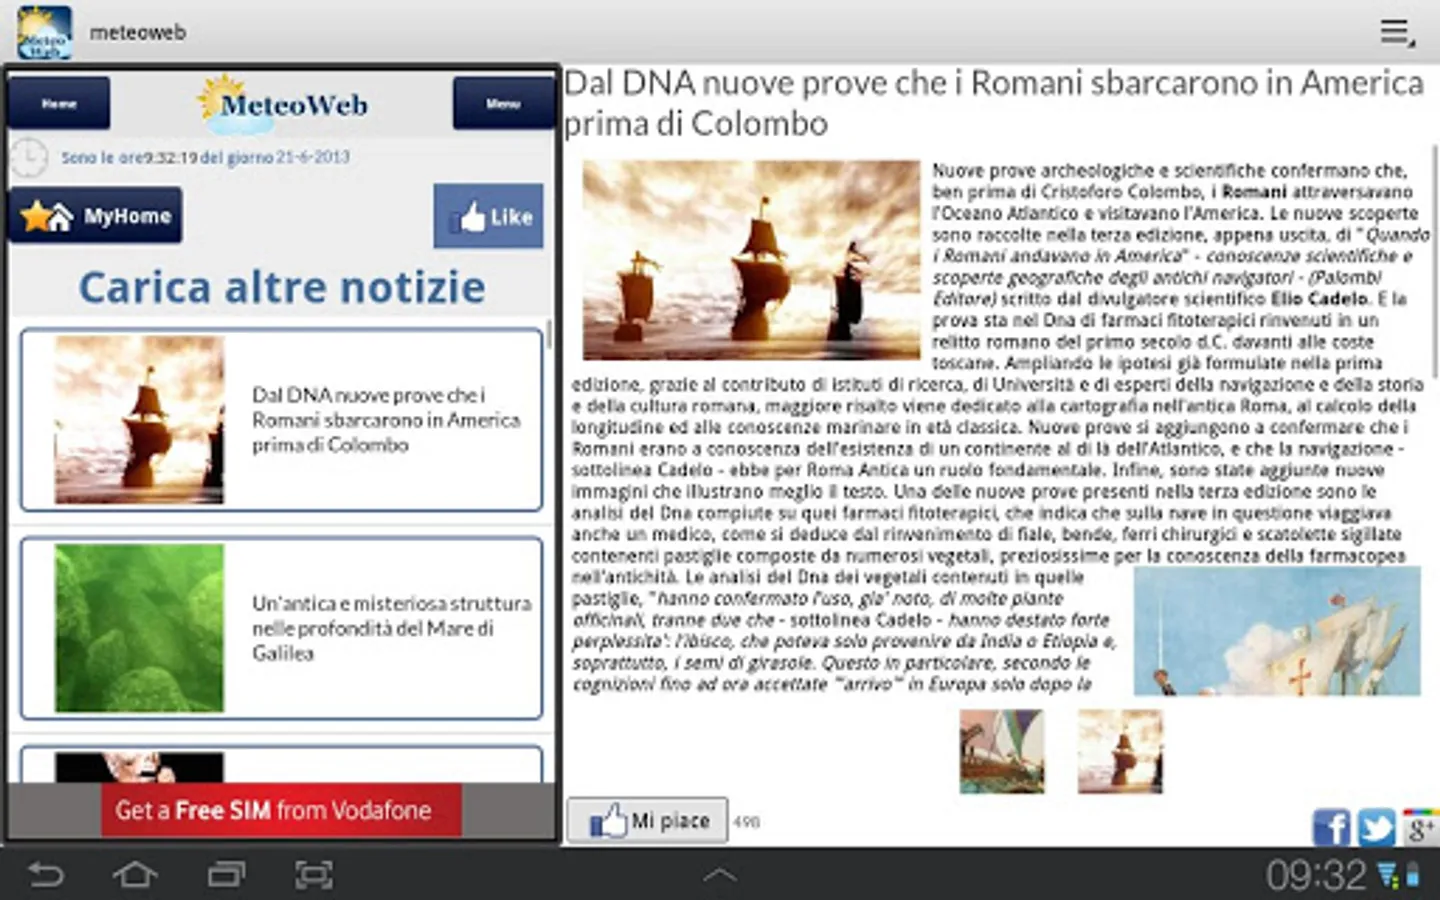This screenshot has width=1440, height=900.
Task: Open the green thumbnail of Galilea article
Action: click(139, 628)
